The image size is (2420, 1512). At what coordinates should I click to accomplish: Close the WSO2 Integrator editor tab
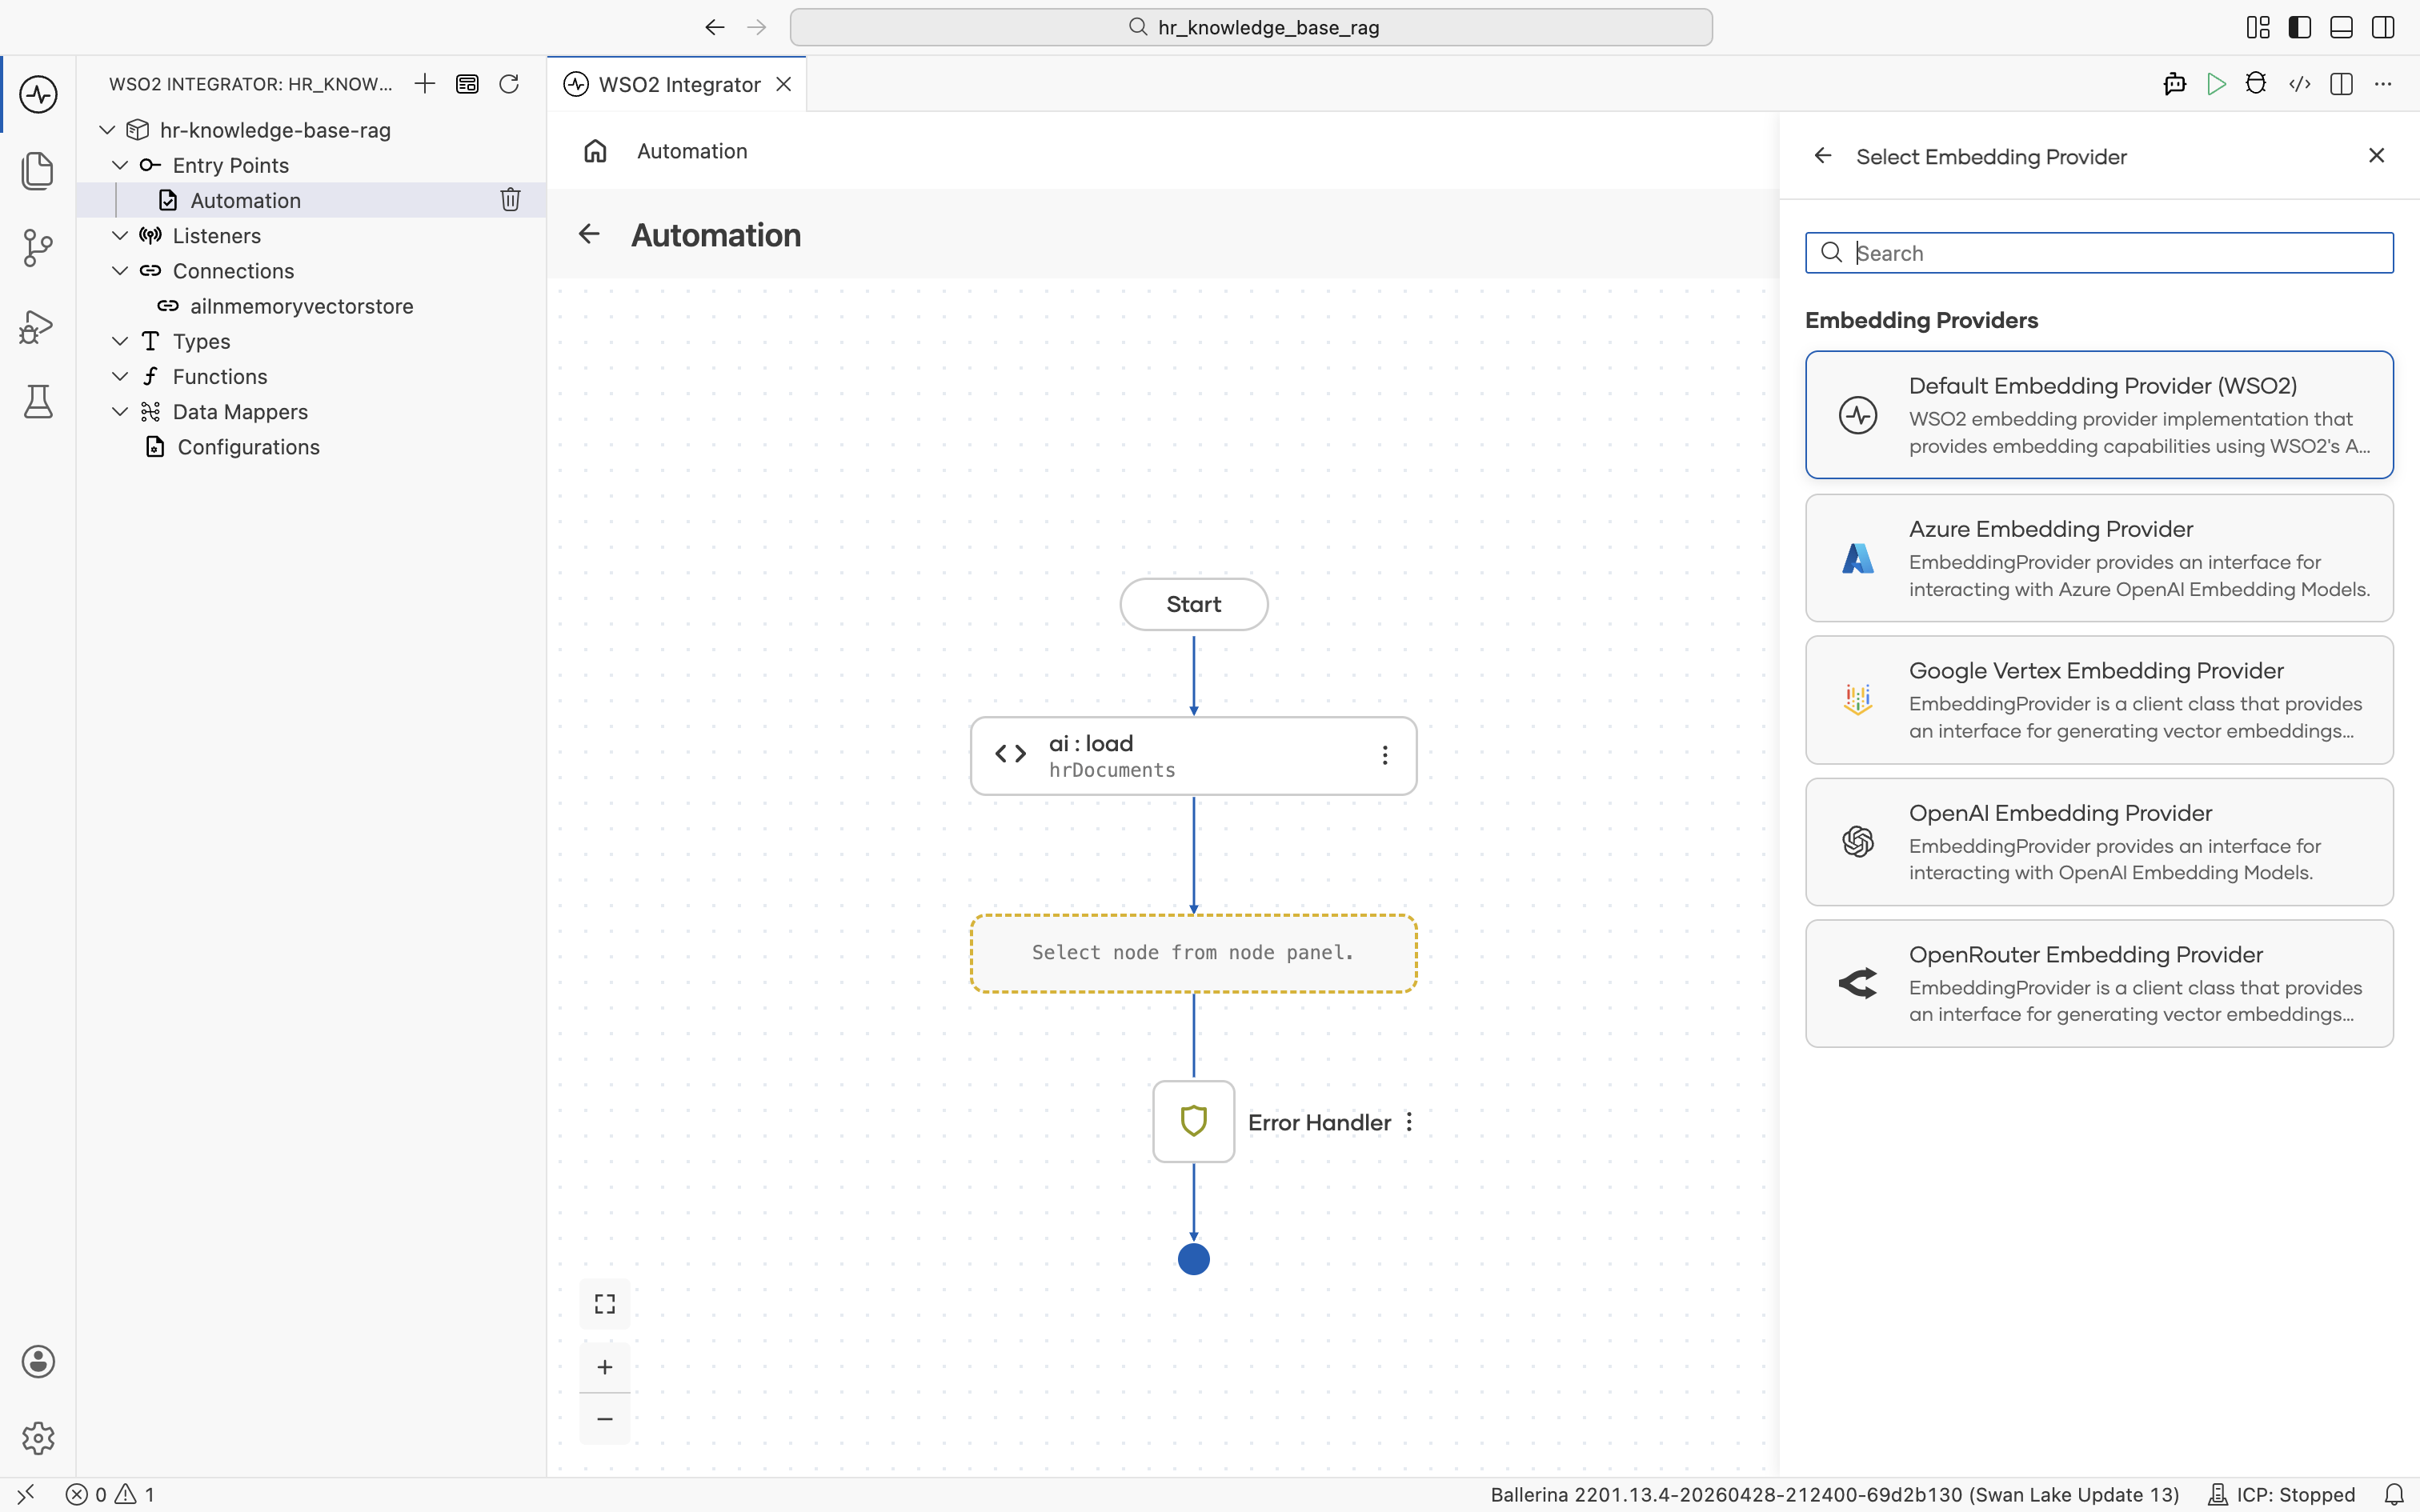(x=784, y=84)
